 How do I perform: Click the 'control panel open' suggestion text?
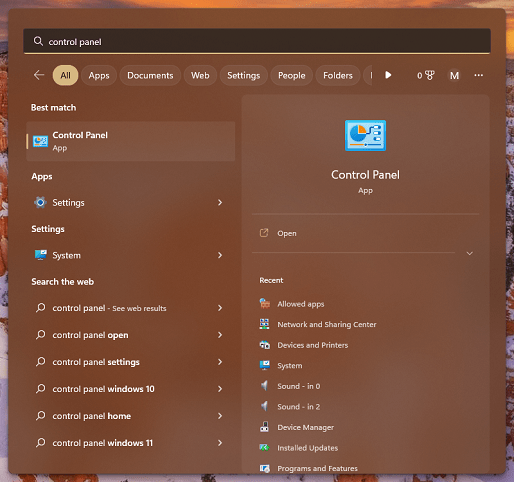[90, 335]
